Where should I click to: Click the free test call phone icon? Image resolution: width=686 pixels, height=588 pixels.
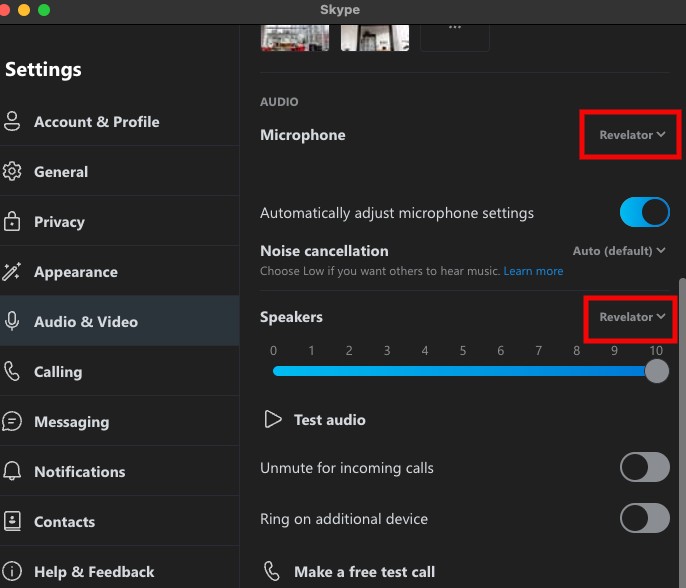[x=272, y=571]
